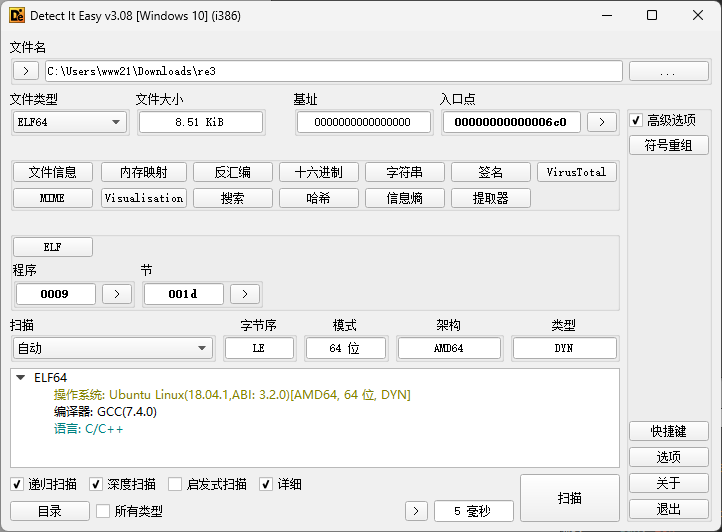Open the 内存映射 view
The width and height of the screenshot is (722, 532).
(144, 172)
